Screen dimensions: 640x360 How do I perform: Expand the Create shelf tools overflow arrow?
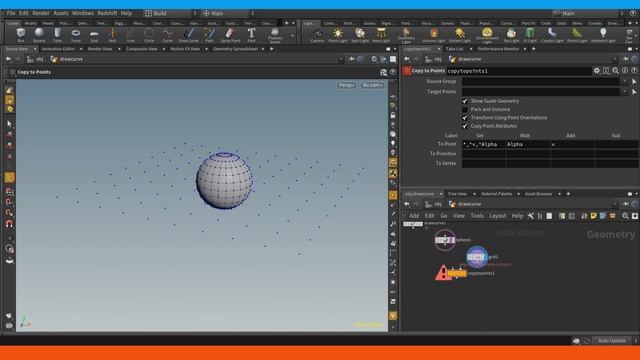[x=292, y=36]
